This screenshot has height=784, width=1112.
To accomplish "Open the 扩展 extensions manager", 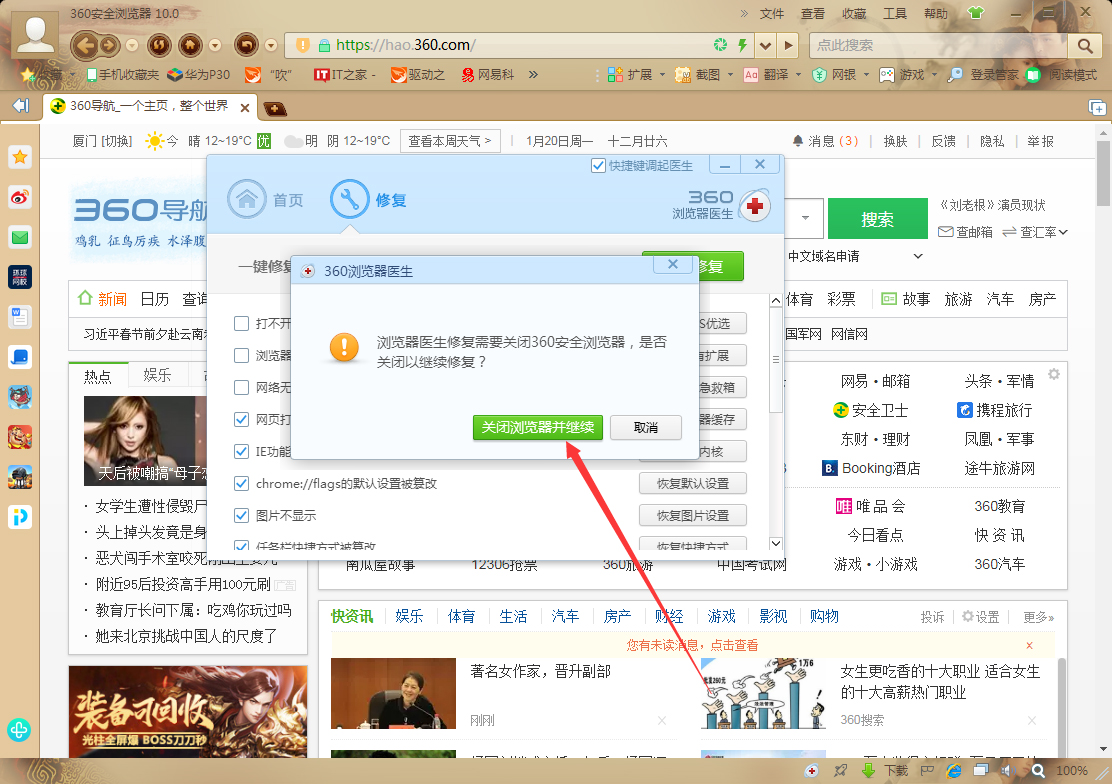I will [637, 75].
